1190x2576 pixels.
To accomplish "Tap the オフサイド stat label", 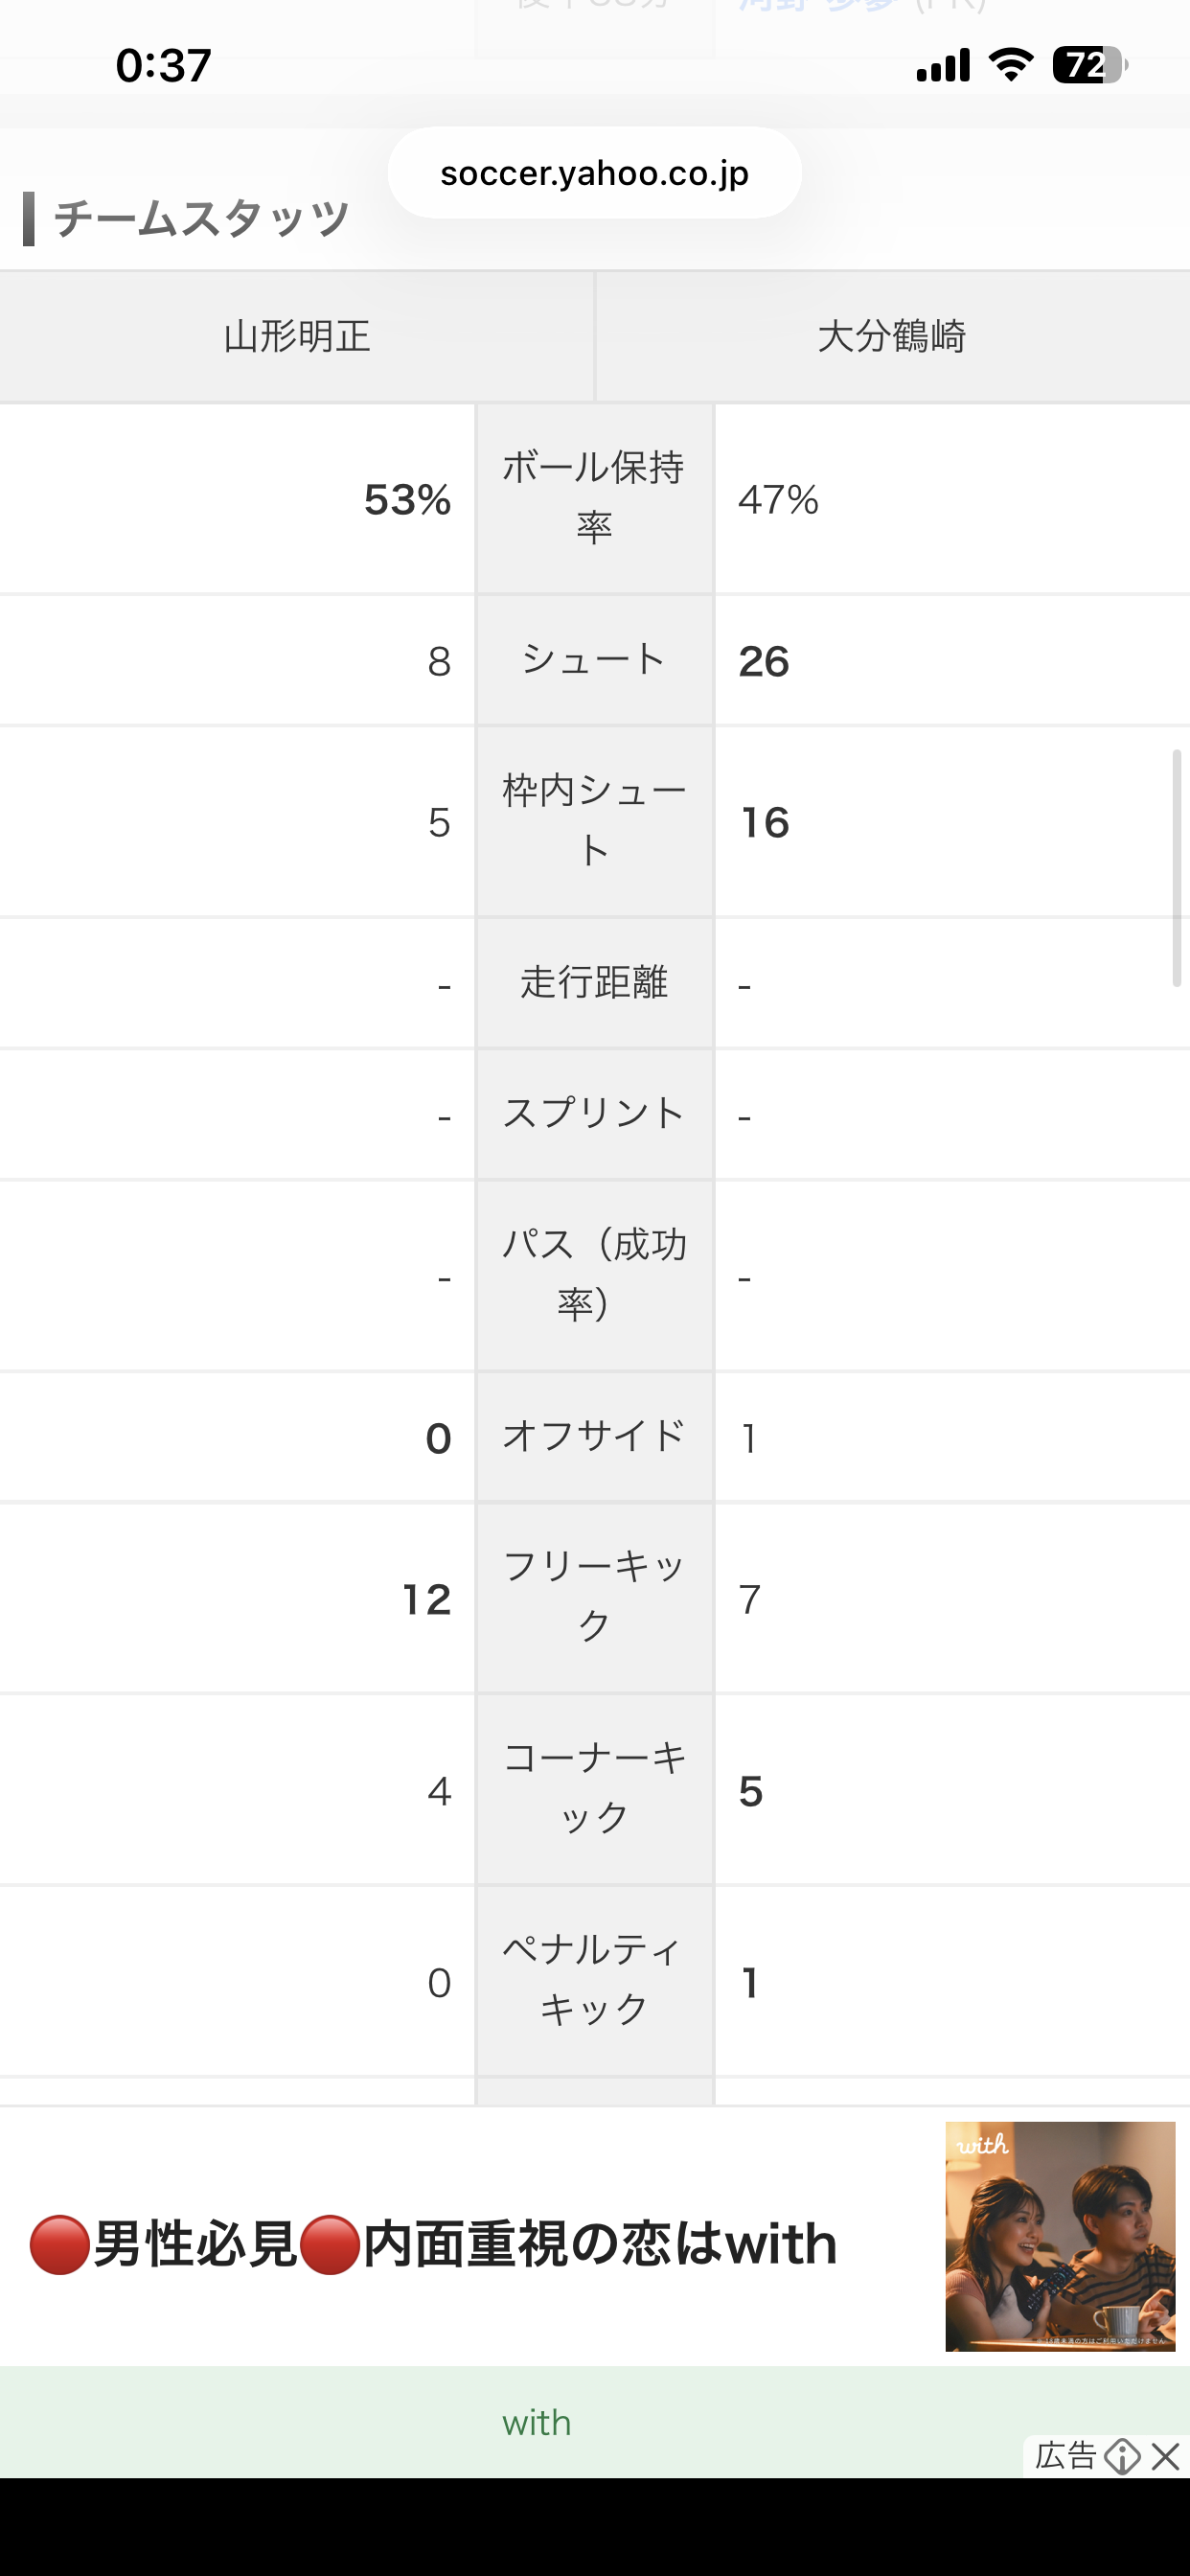I will [x=594, y=1436].
